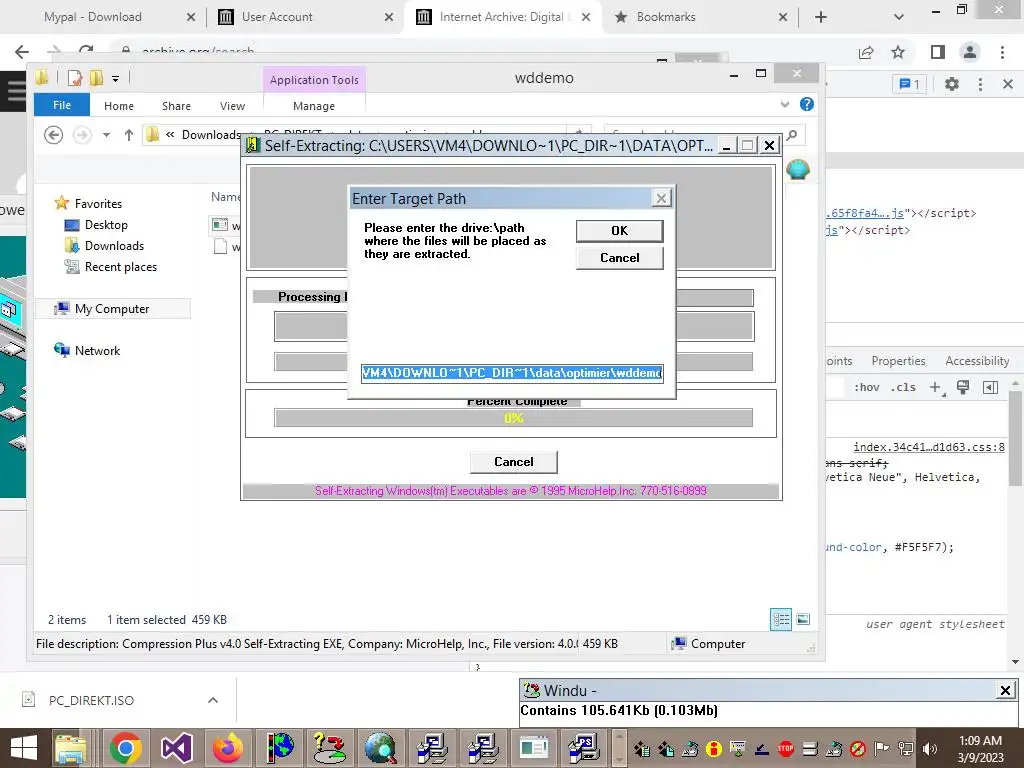This screenshot has width=1024, height=768.
Task: Open Explorer help icon
Action: click(x=807, y=104)
